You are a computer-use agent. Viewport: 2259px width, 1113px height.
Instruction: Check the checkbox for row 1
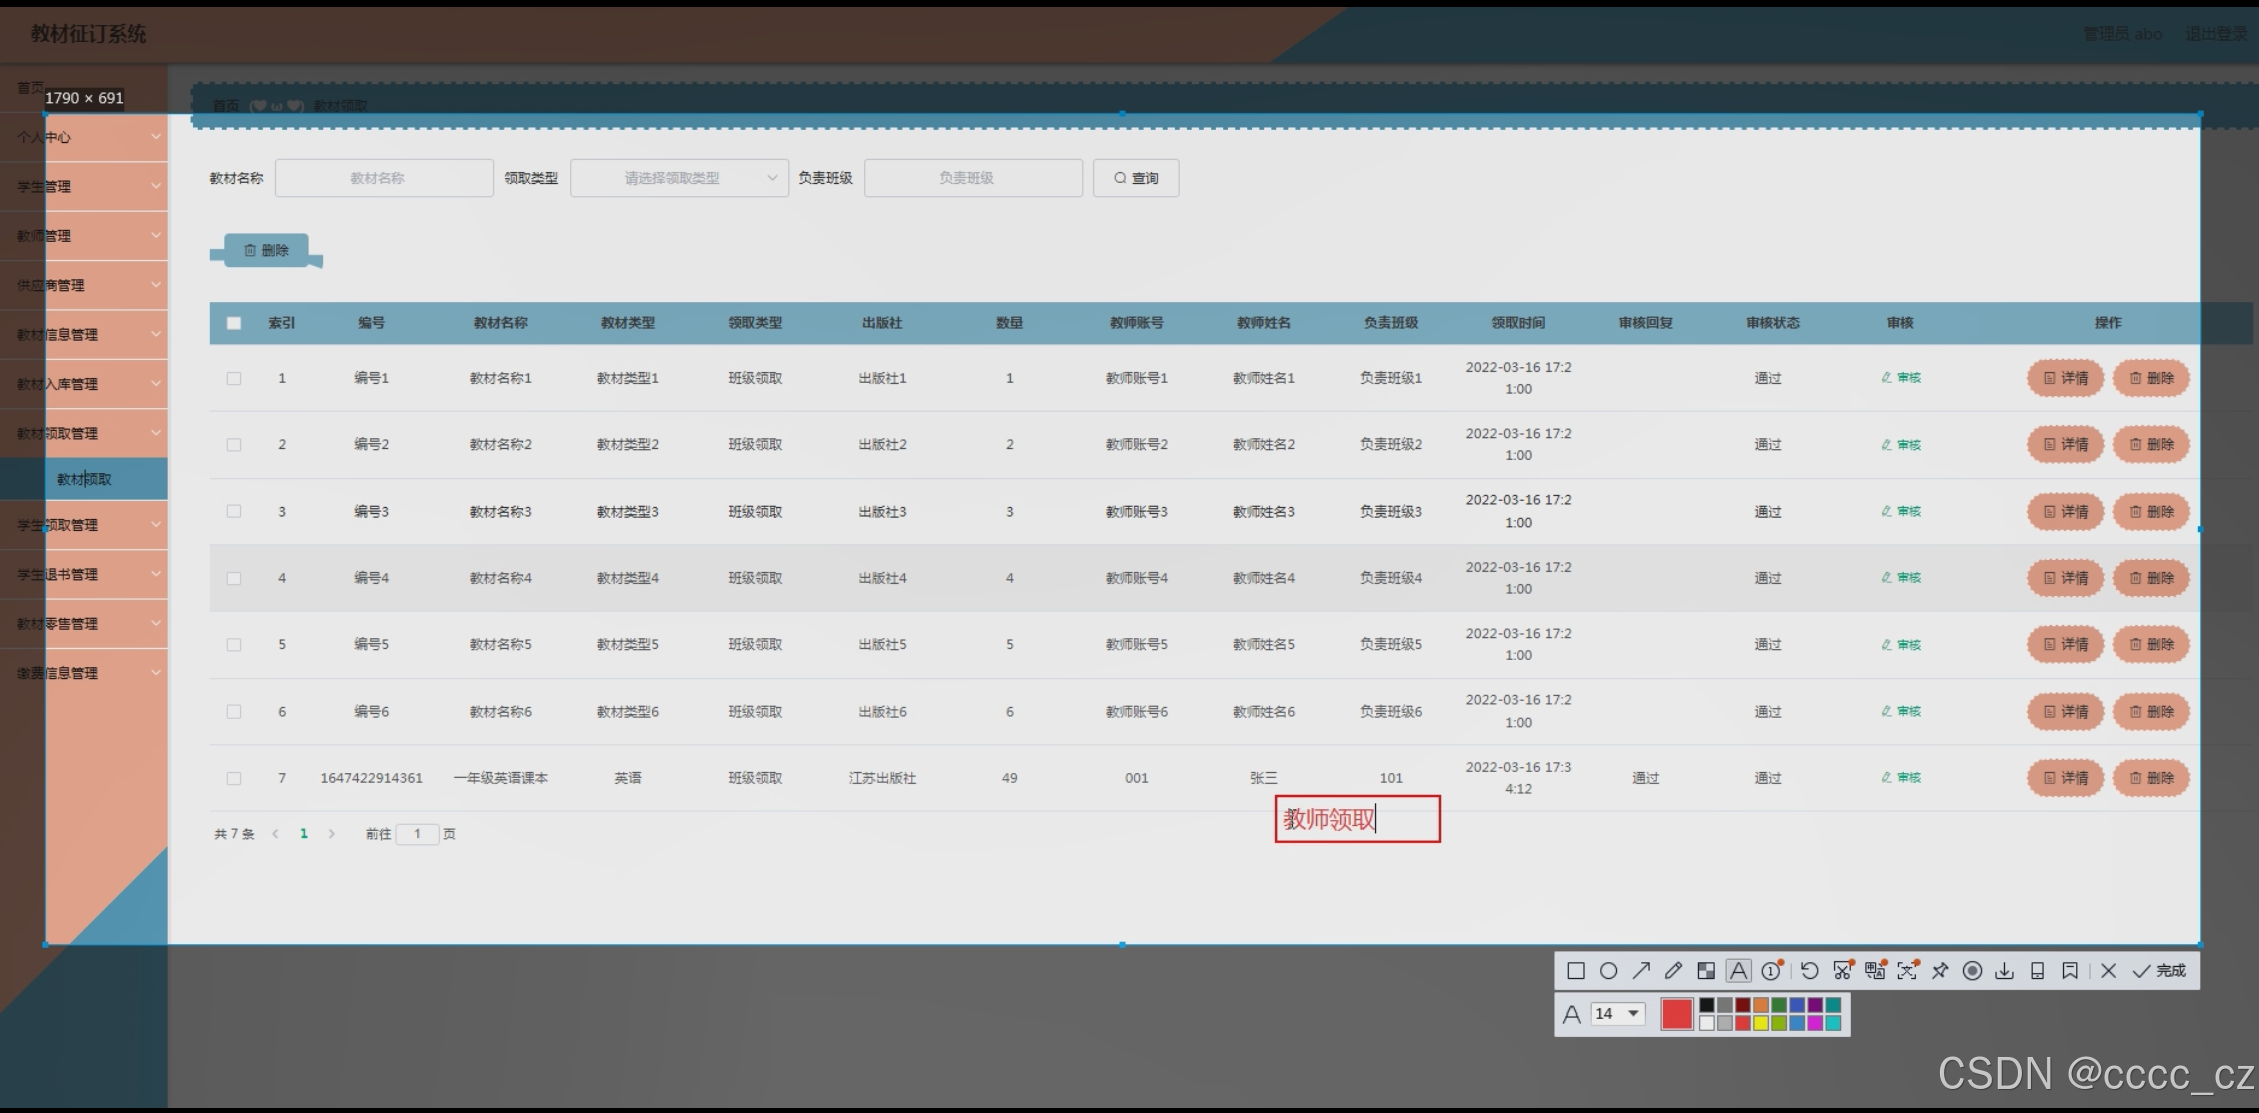click(x=234, y=378)
